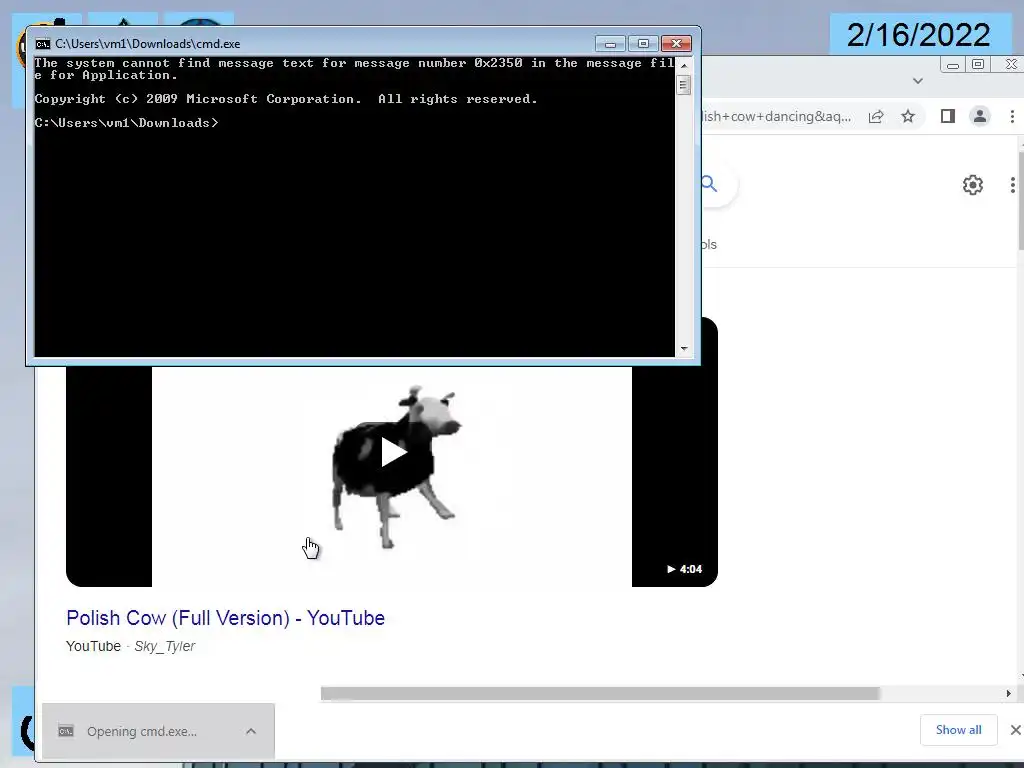Click the horizontal scrollbar right arrow

(1008, 693)
